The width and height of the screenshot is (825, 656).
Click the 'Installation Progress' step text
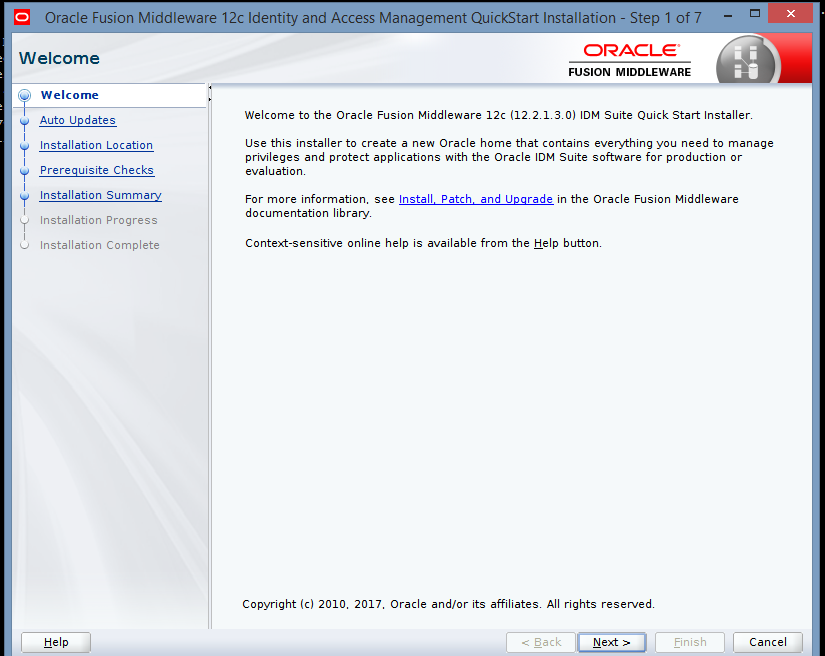(98, 220)
